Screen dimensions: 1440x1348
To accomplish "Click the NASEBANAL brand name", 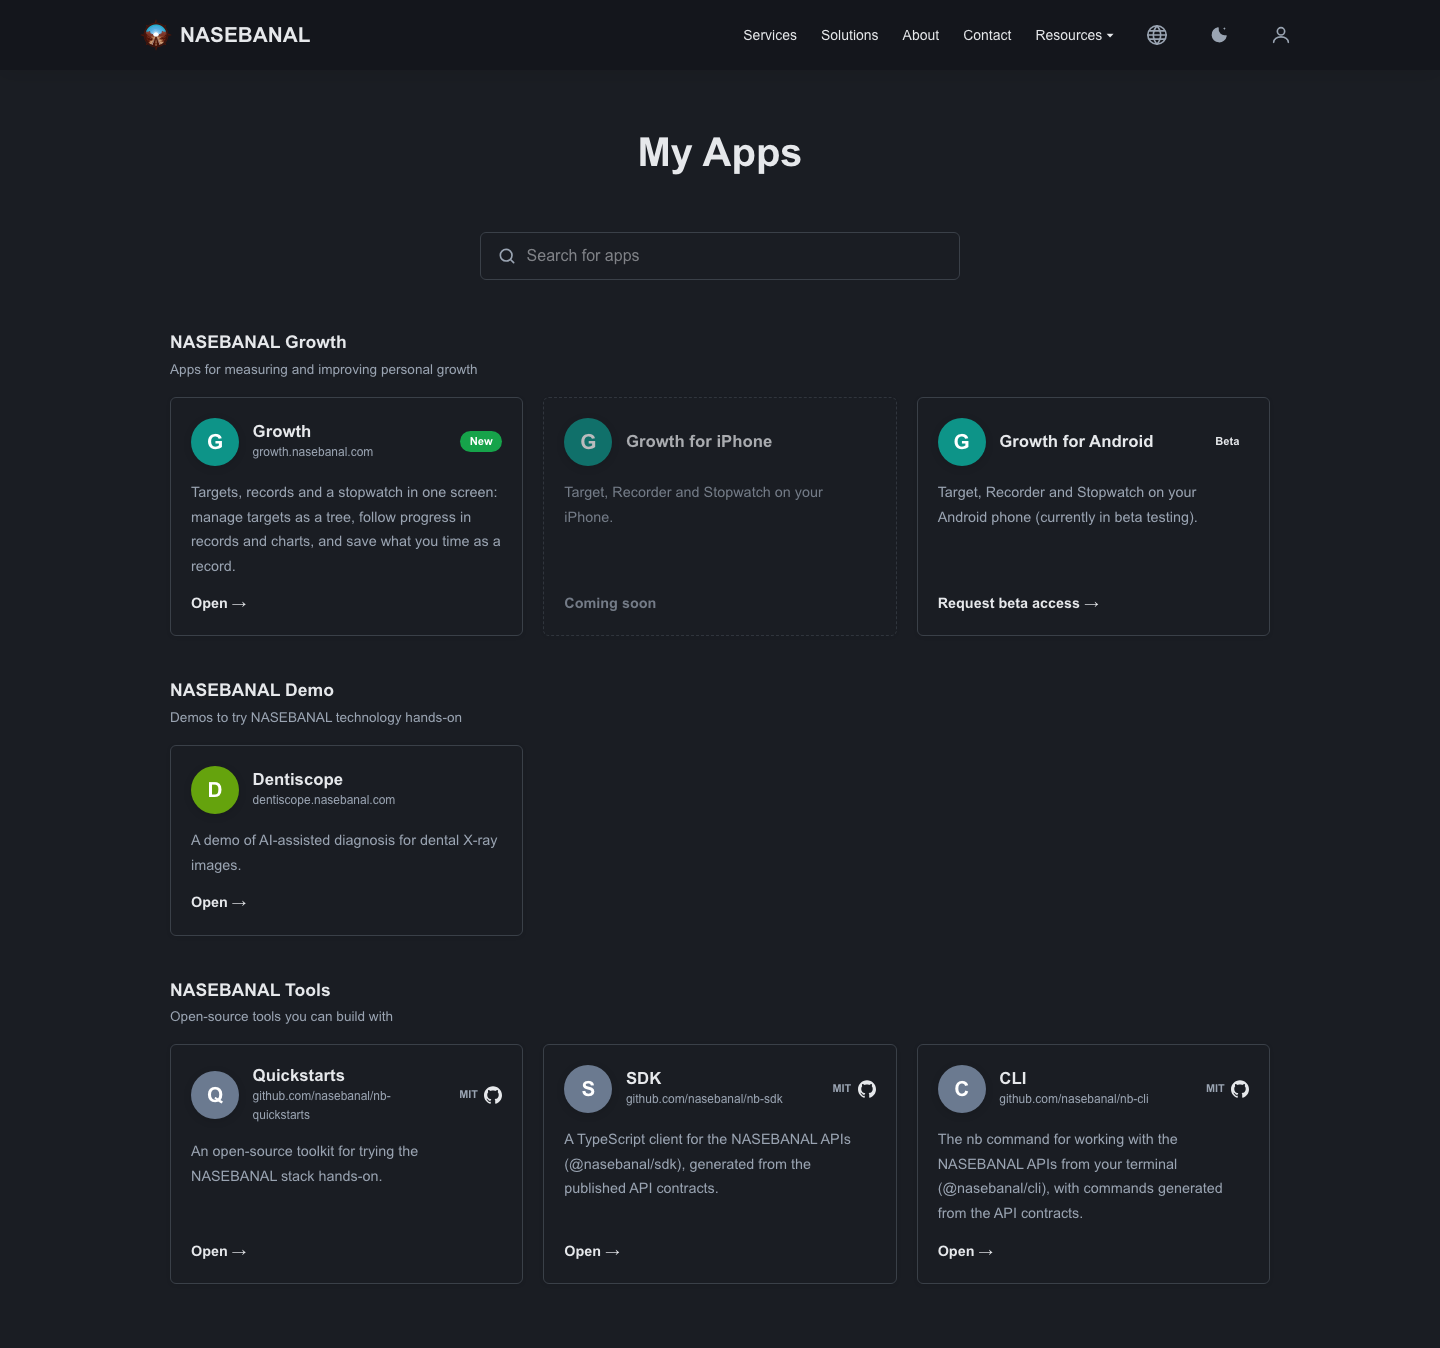I will click(x=245, y=35).
